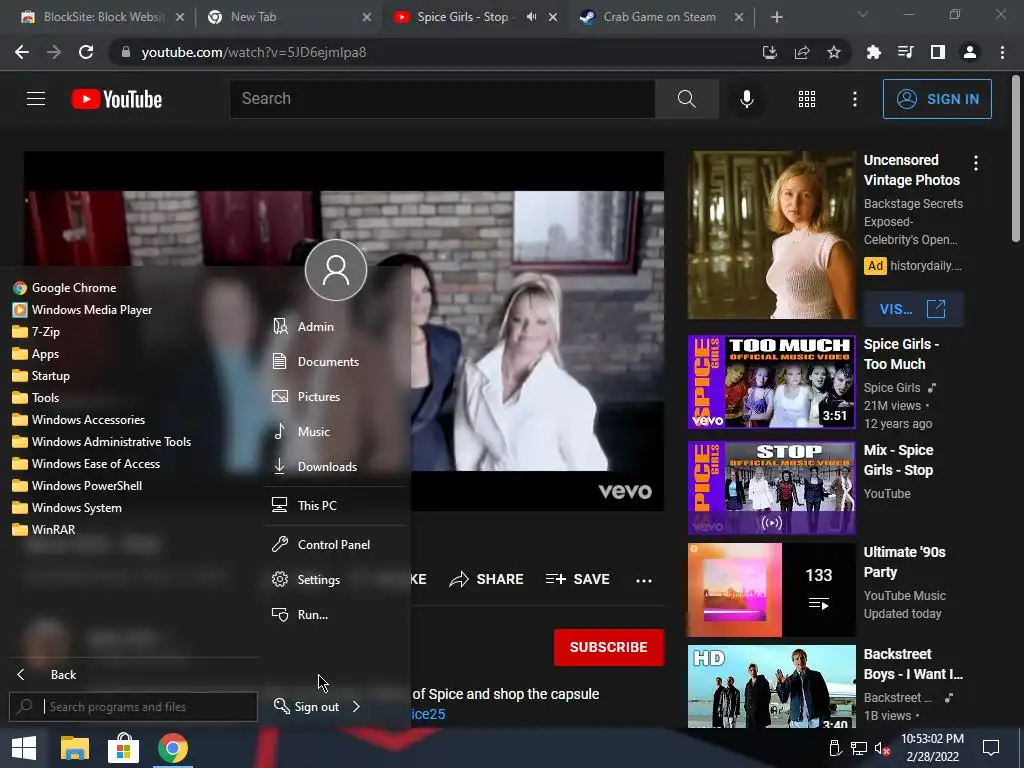Viewport: 1024px width, 768px height.
Task: Click the SIGN IN button
Action: click(937, 99)
